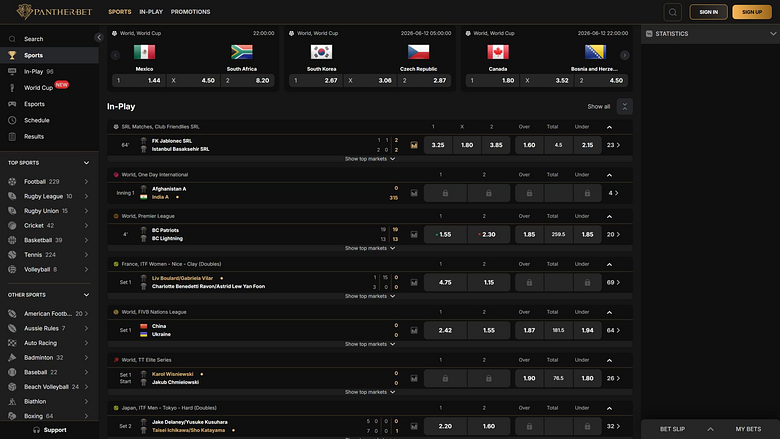Open the search magnifier in the header

point(673,12)
